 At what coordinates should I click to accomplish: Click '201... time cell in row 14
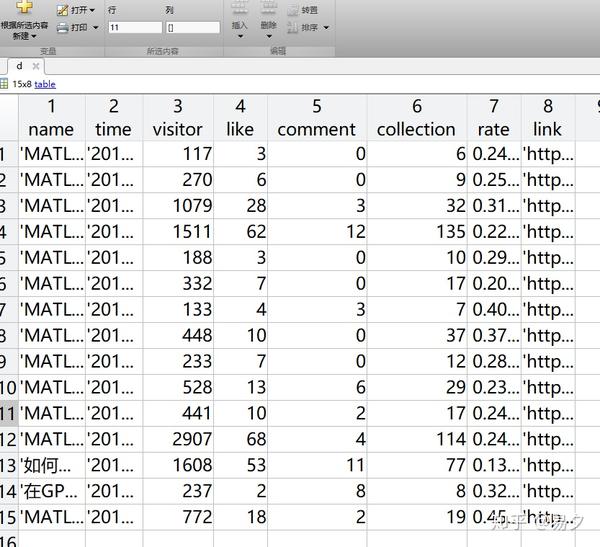[x=114, y=491]
